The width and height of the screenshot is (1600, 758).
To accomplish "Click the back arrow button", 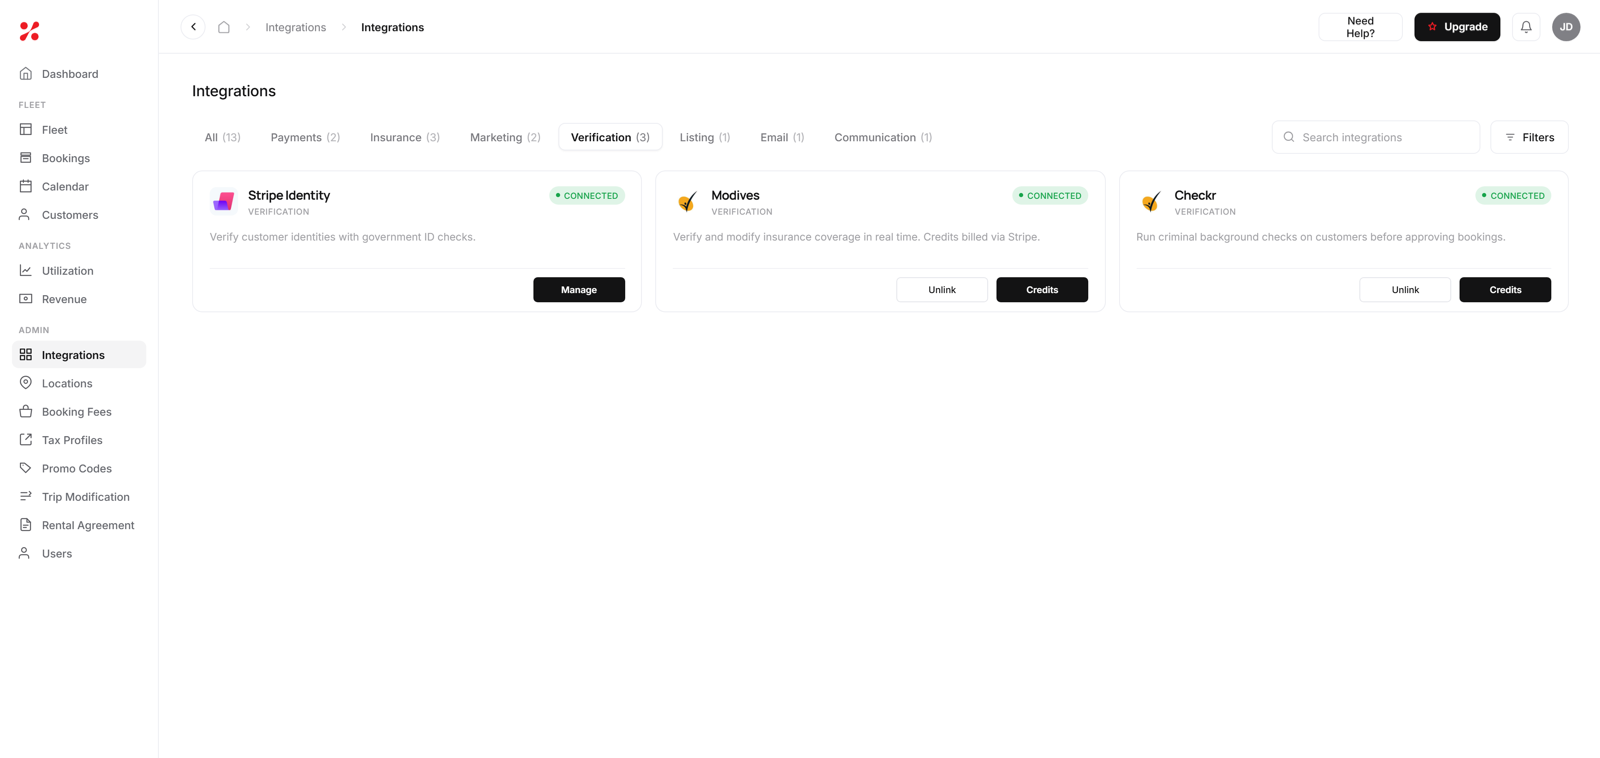I will click(193, 27).
